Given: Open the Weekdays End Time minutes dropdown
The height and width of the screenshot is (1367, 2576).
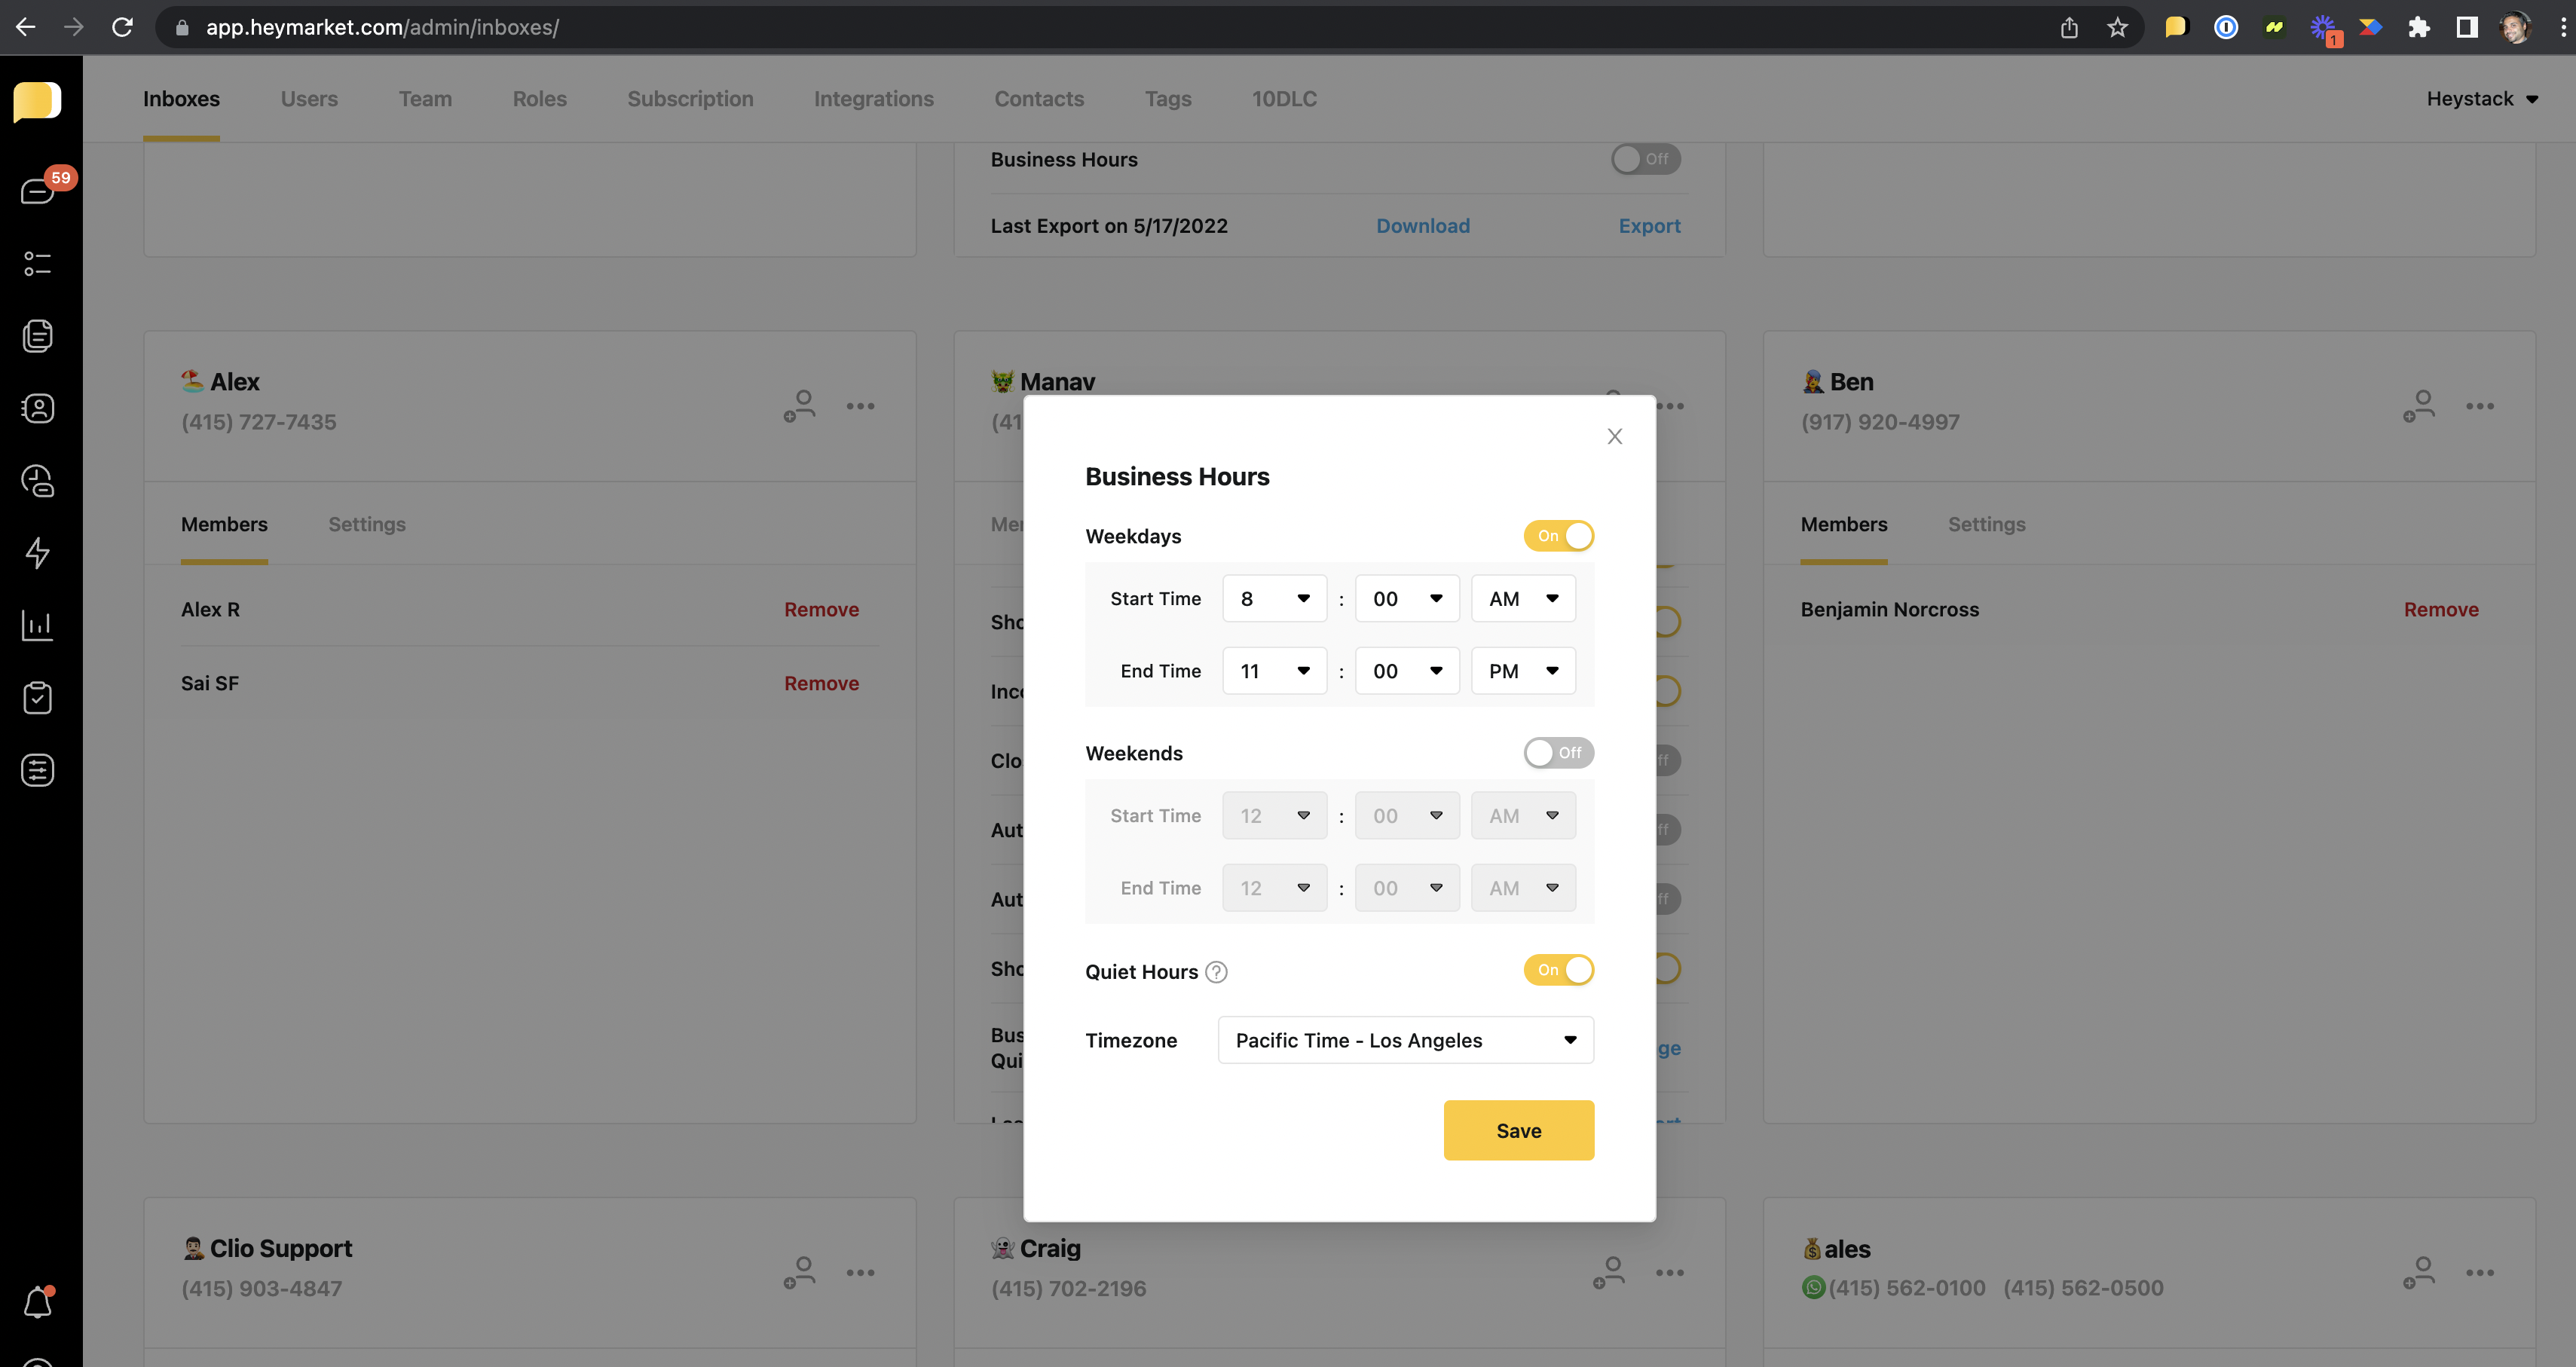Looking at the screenshot, I should pos(1406,671).
